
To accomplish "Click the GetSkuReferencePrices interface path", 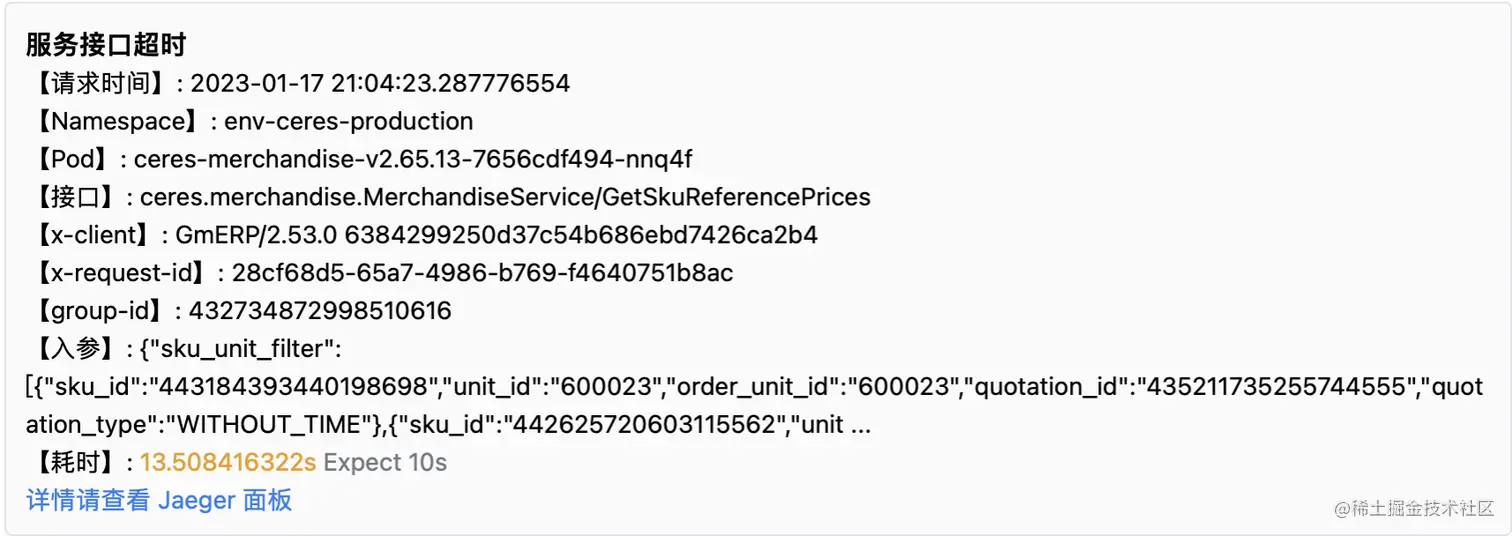I will [505, 197].
